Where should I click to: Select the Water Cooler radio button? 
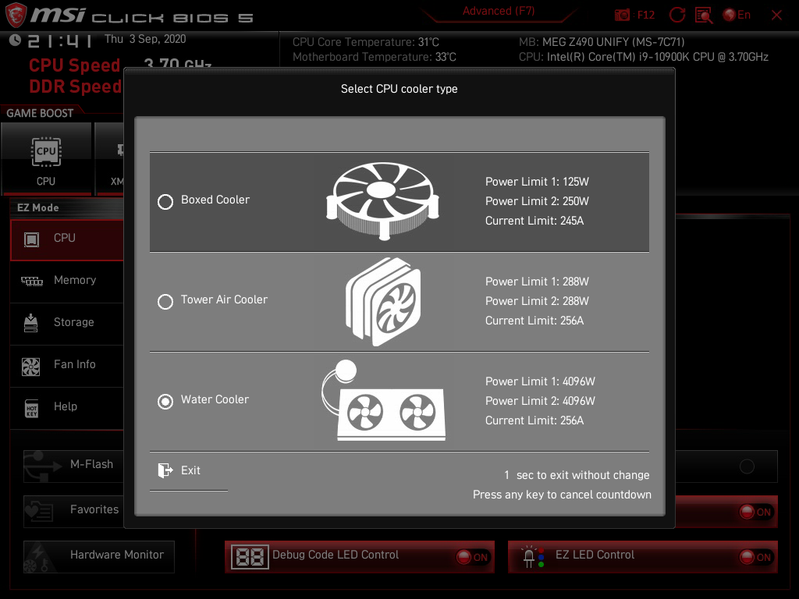click(165, 401)
